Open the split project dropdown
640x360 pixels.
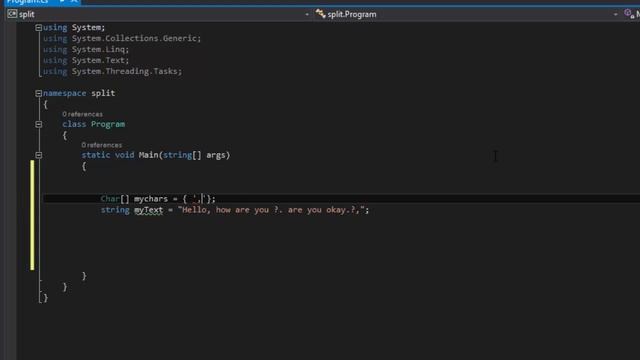point(307,14)
